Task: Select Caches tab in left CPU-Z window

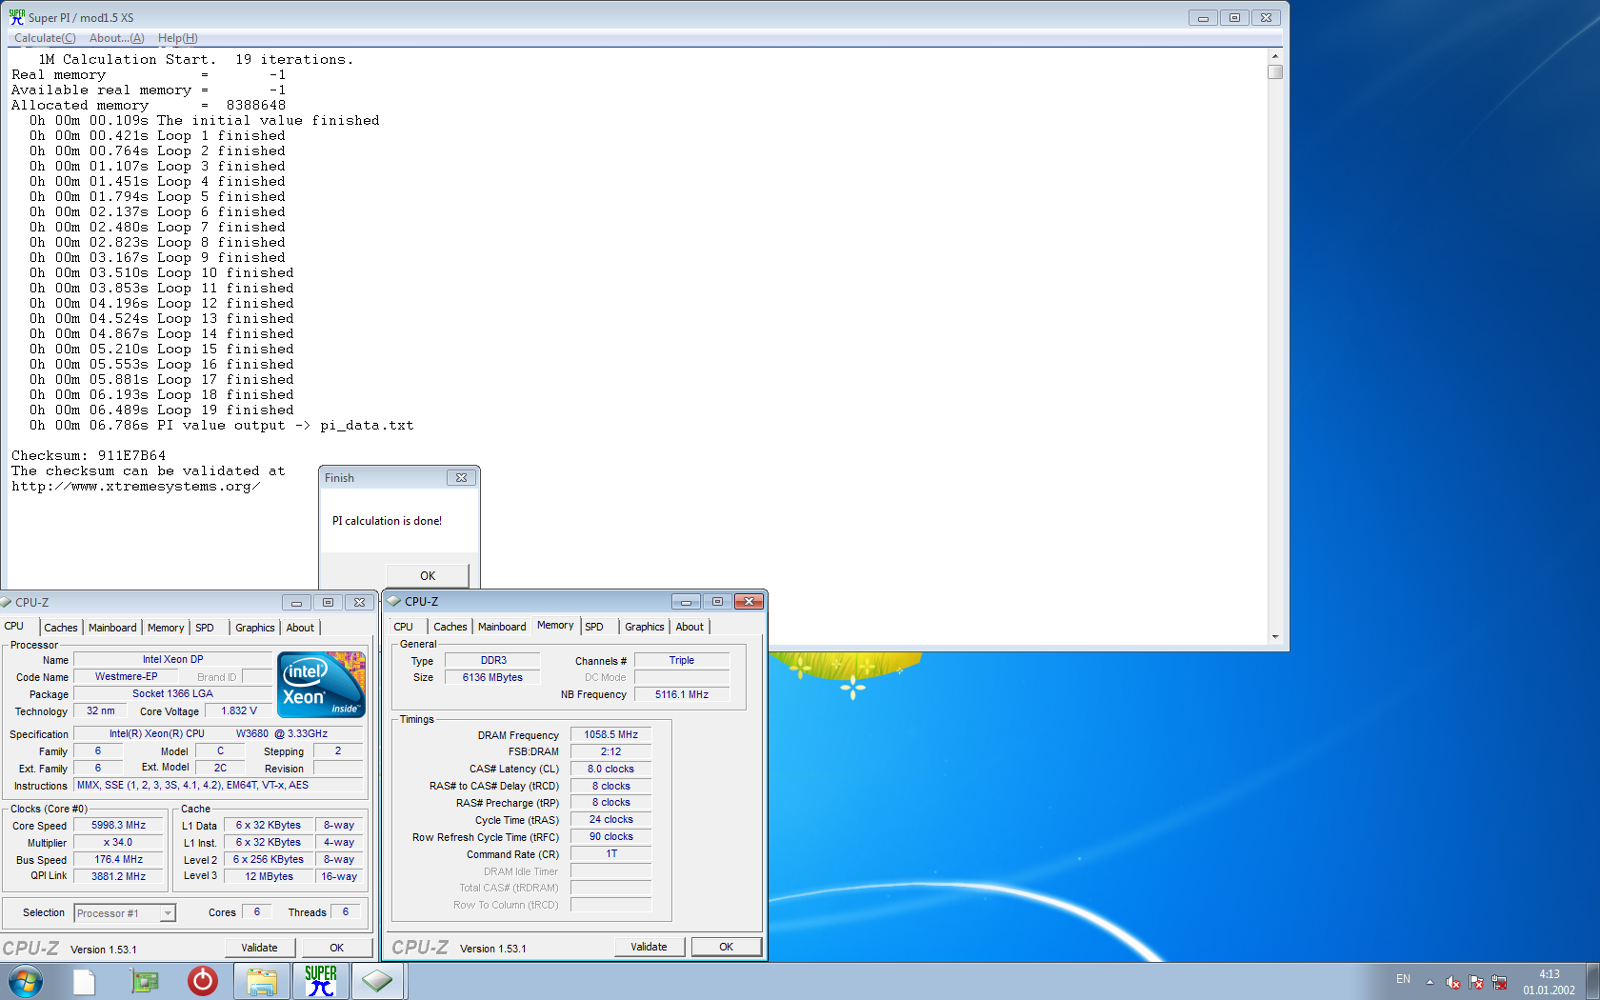Action: pyautogui.click(x=60, y=627)
